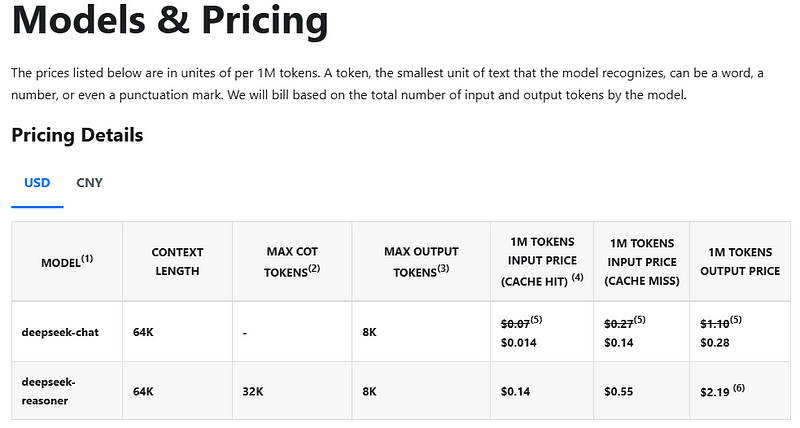Click the Pricing Details subheading

pos(77,135)
